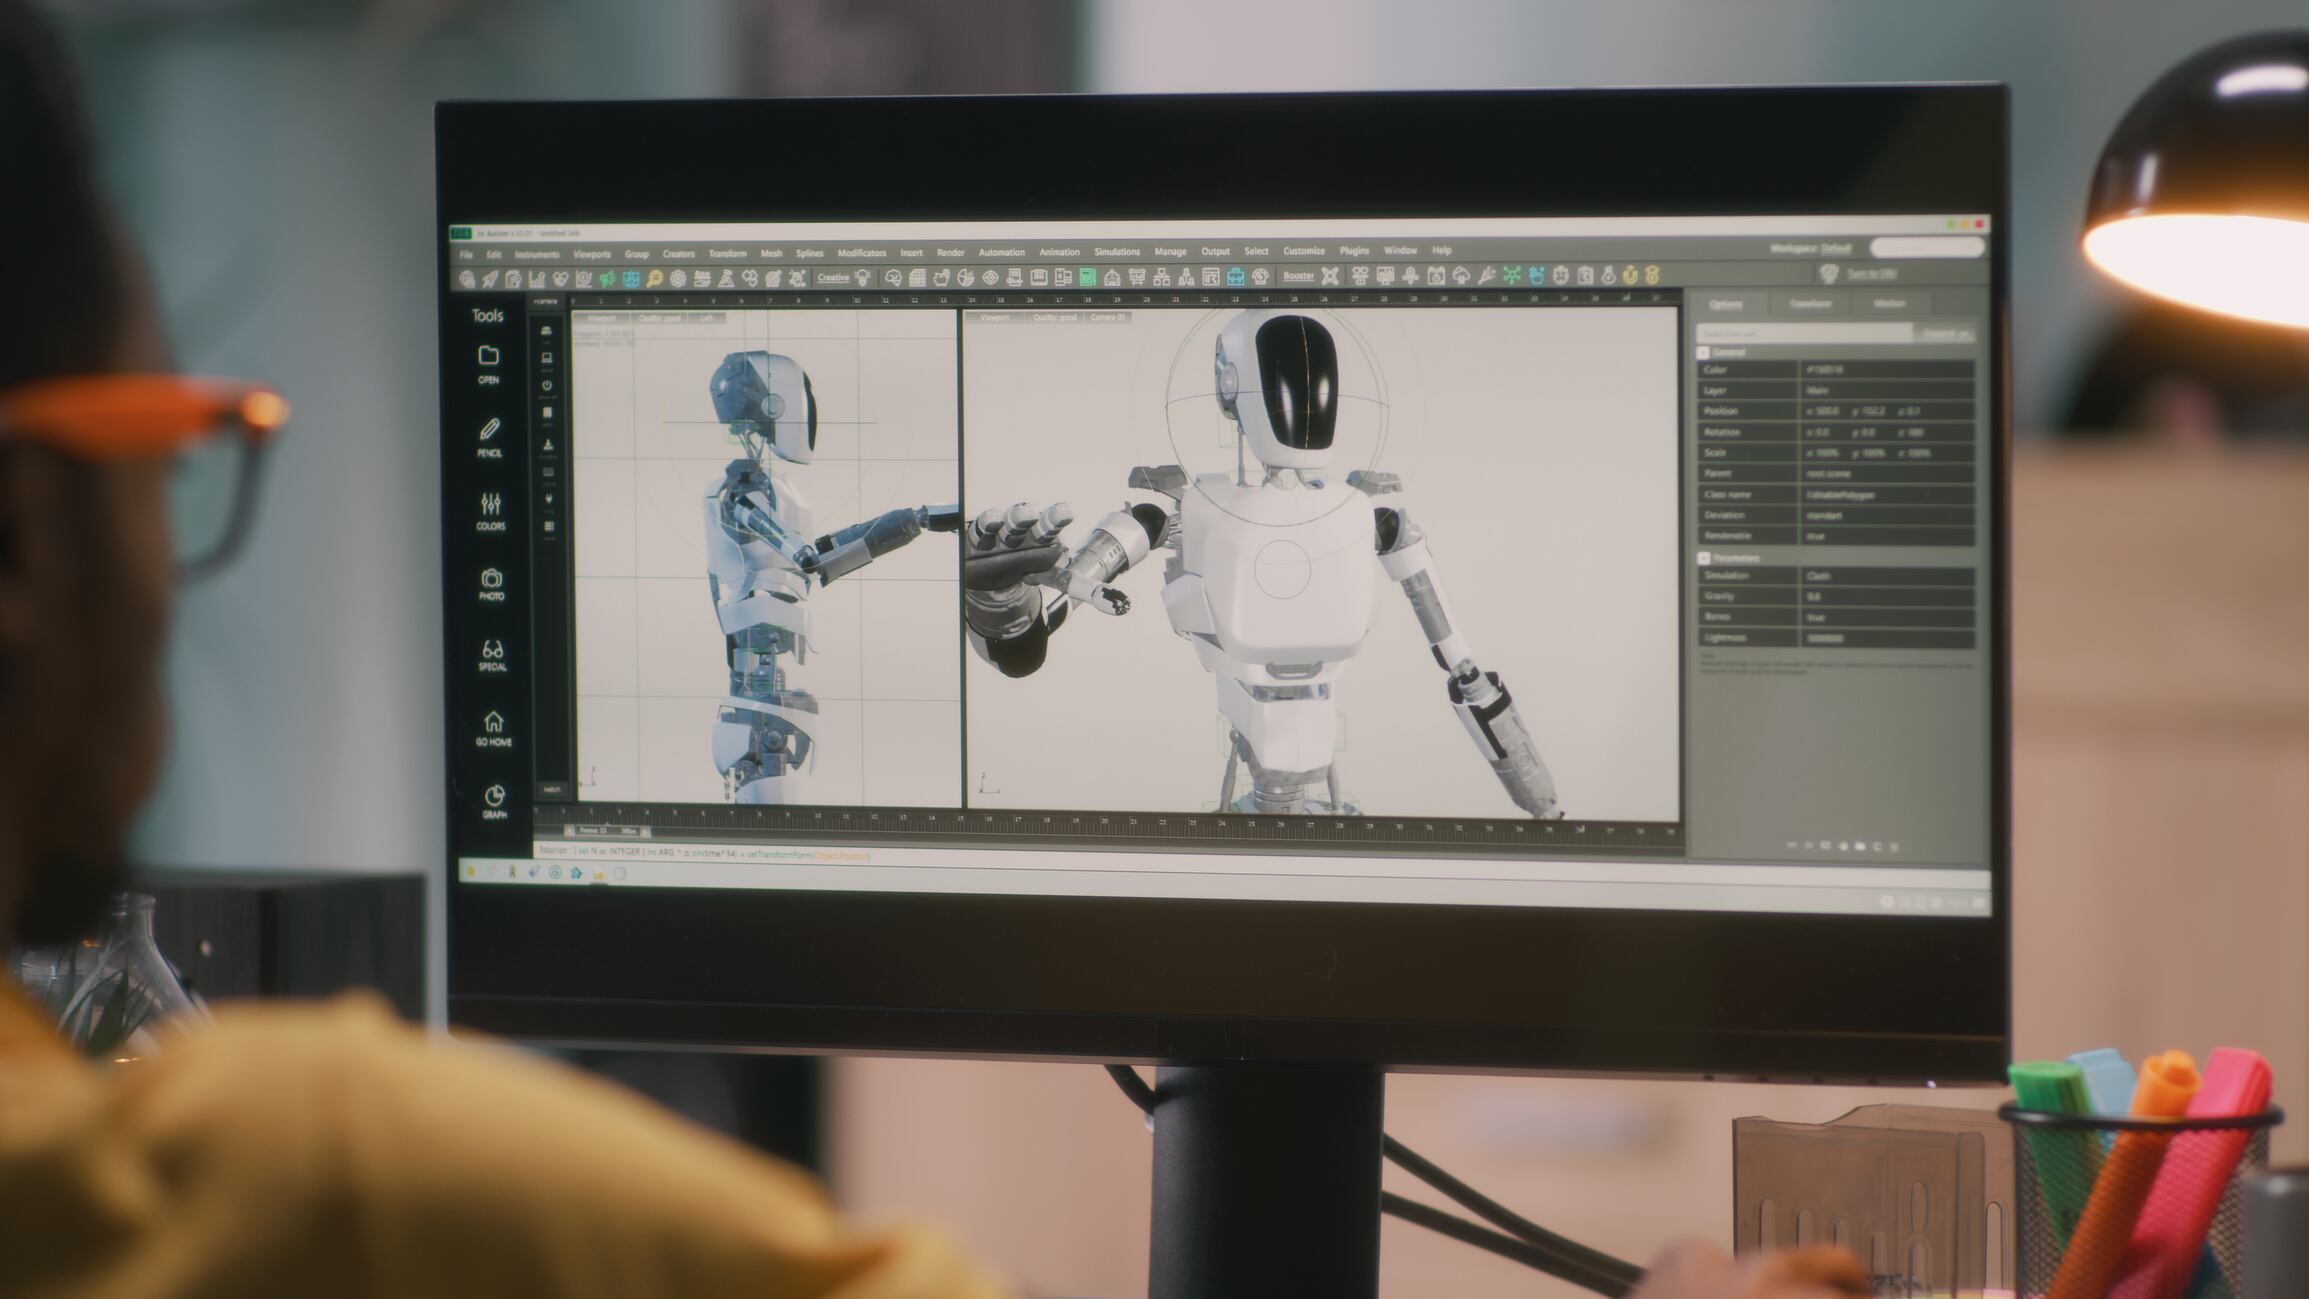Screen dimensions: 2309x1299
Task: Open the Viewports menu
Action: [x=591, y=254]
